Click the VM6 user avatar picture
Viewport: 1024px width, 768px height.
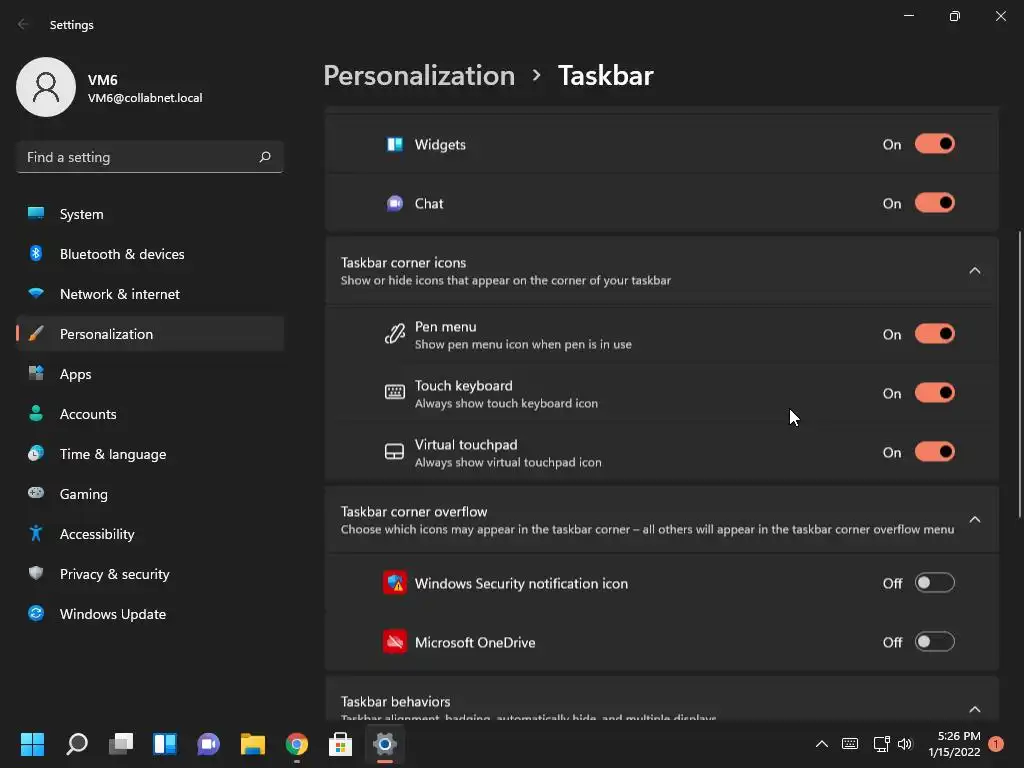pos(46,87)
